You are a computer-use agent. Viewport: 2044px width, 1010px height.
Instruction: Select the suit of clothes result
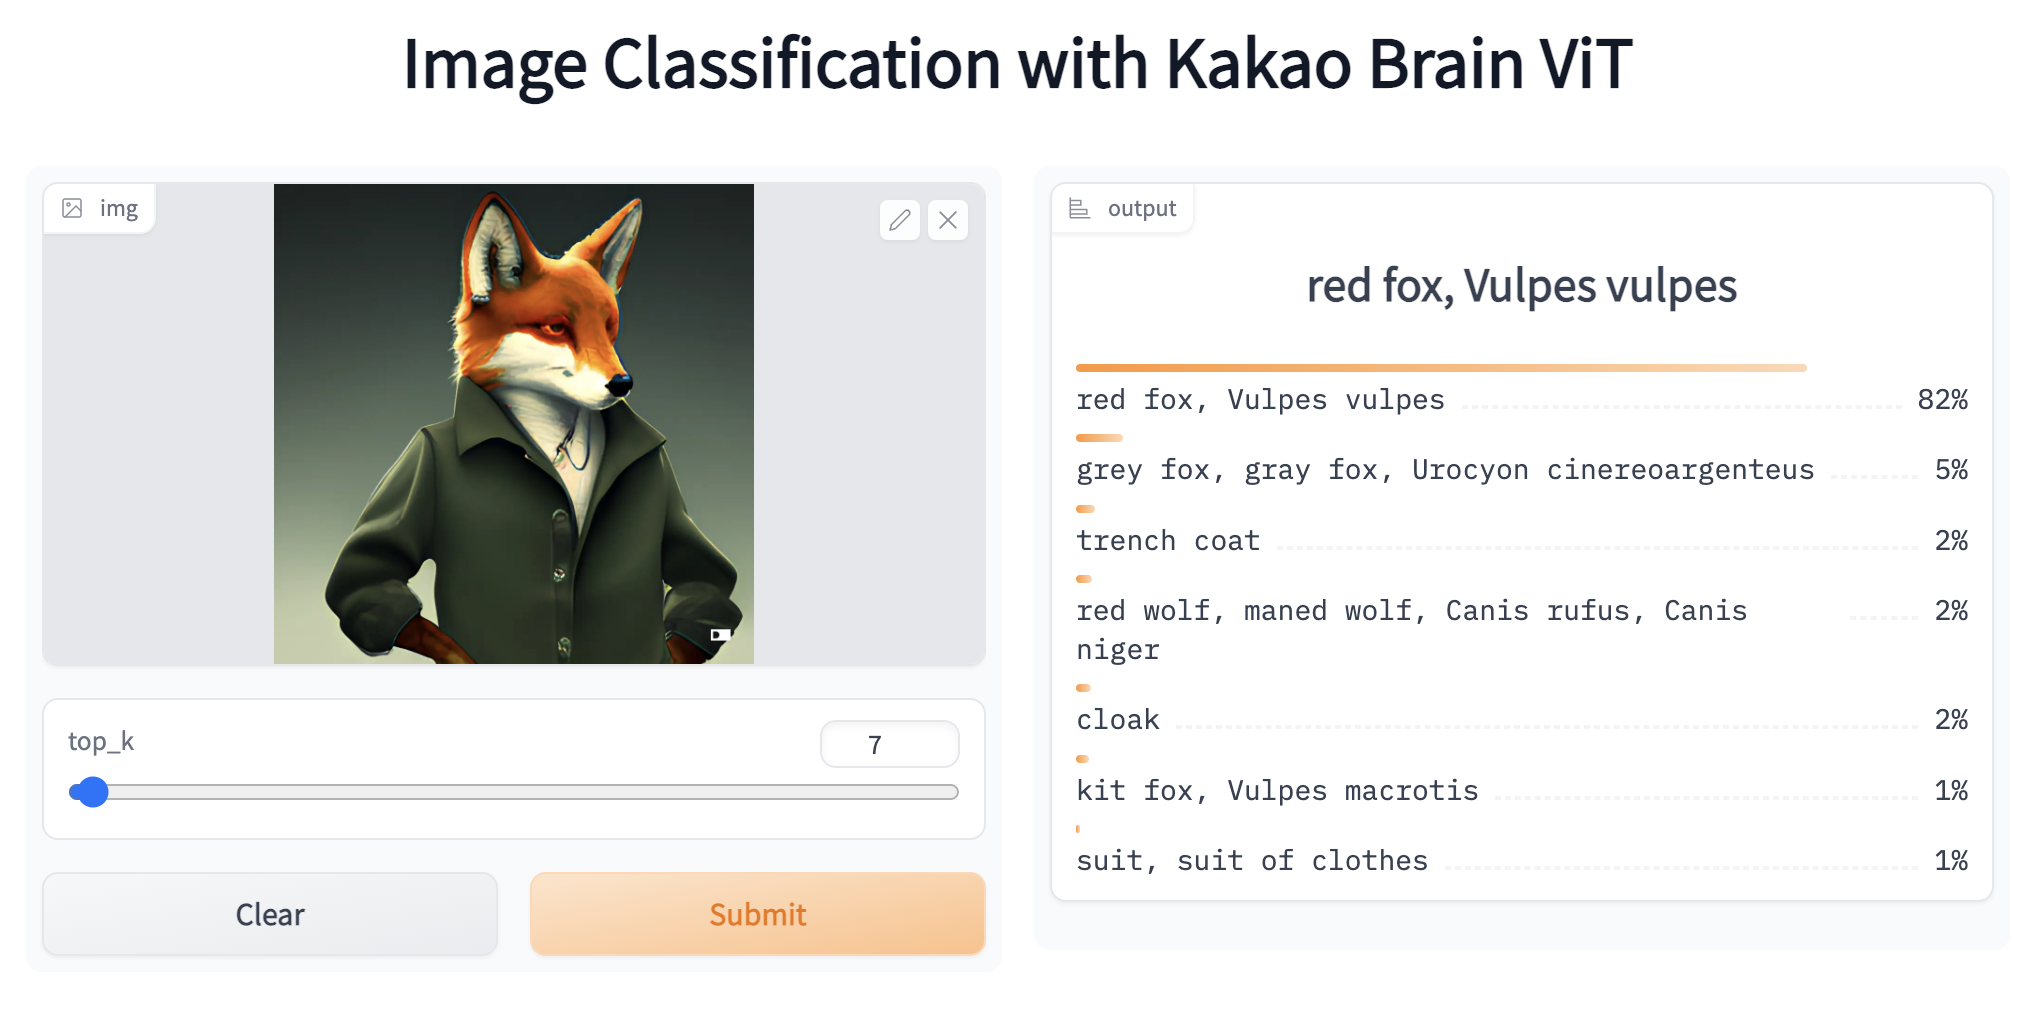(x=1252, y=861)
